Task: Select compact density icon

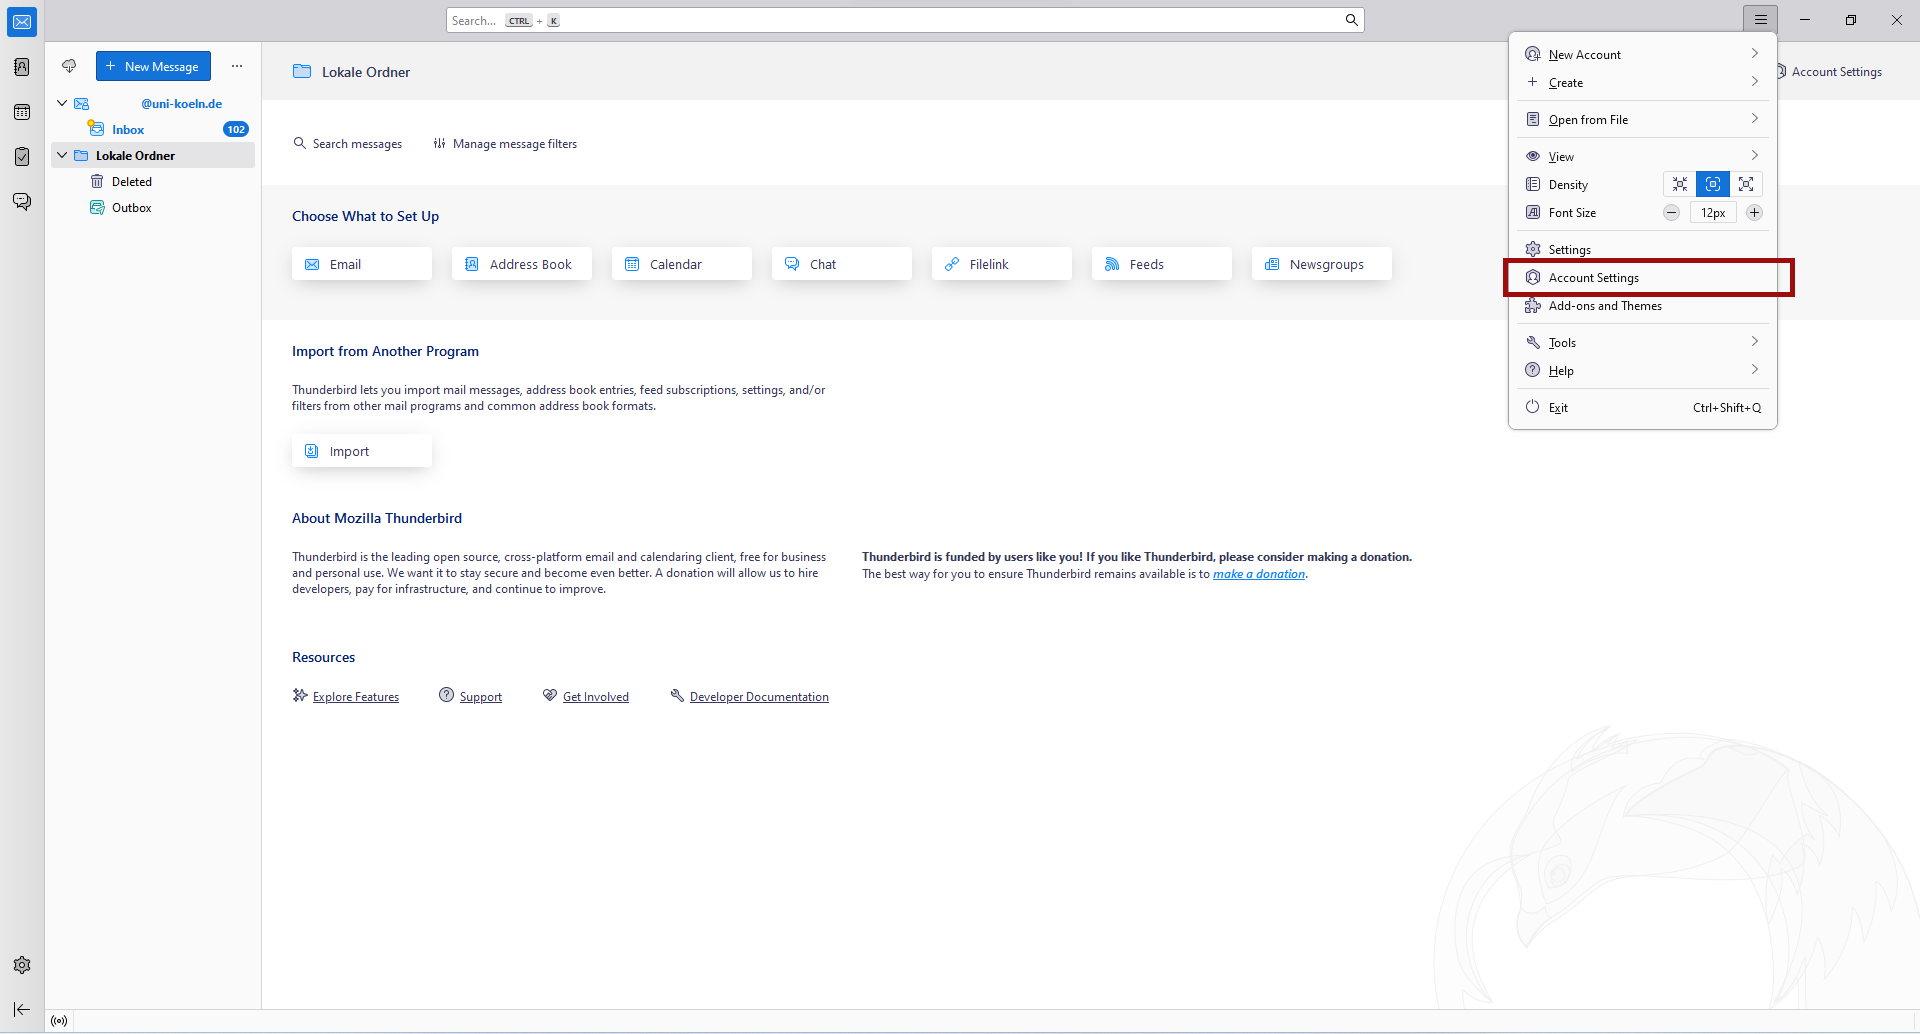Action: (1680, 184)
